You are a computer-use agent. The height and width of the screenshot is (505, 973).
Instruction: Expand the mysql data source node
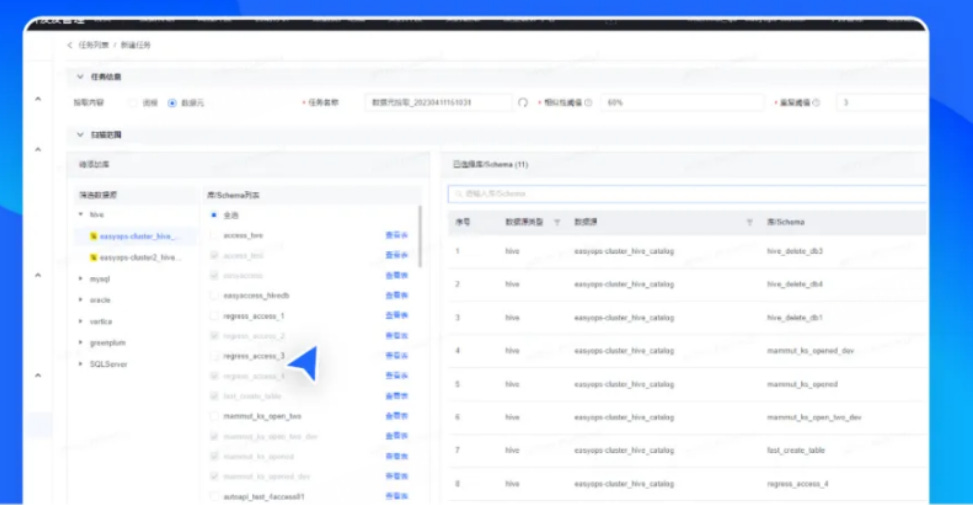[x=81, y=279]
